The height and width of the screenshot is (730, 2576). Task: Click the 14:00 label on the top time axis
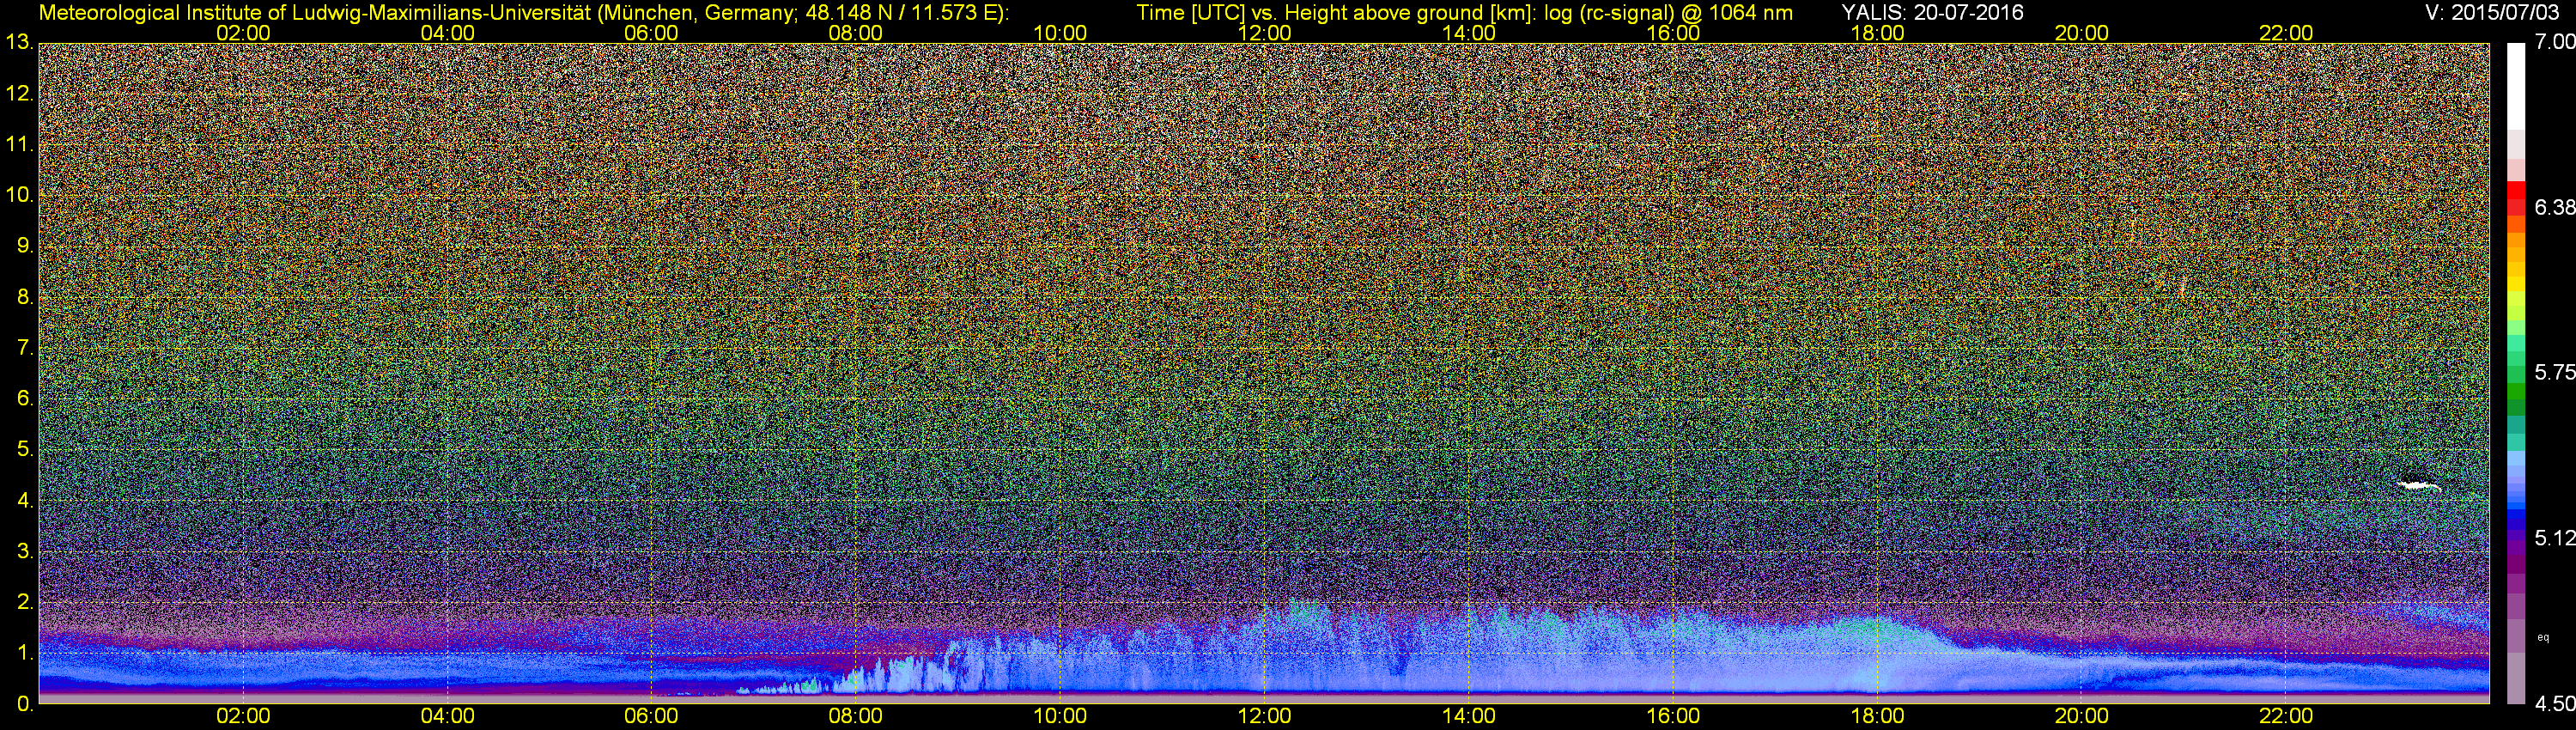(x=1469, y=33)
